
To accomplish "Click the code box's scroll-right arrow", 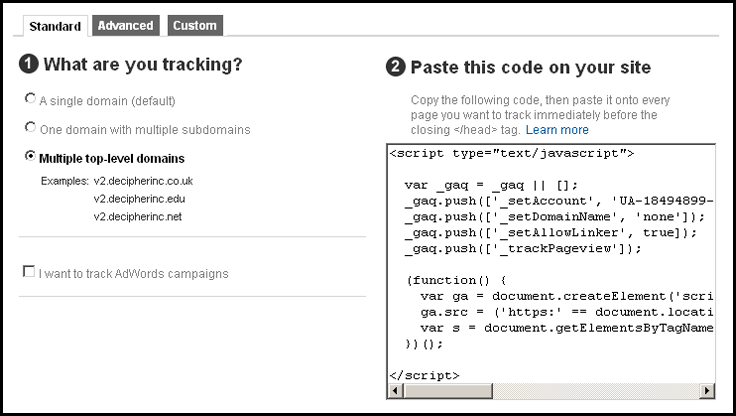I will pos(707,391).
